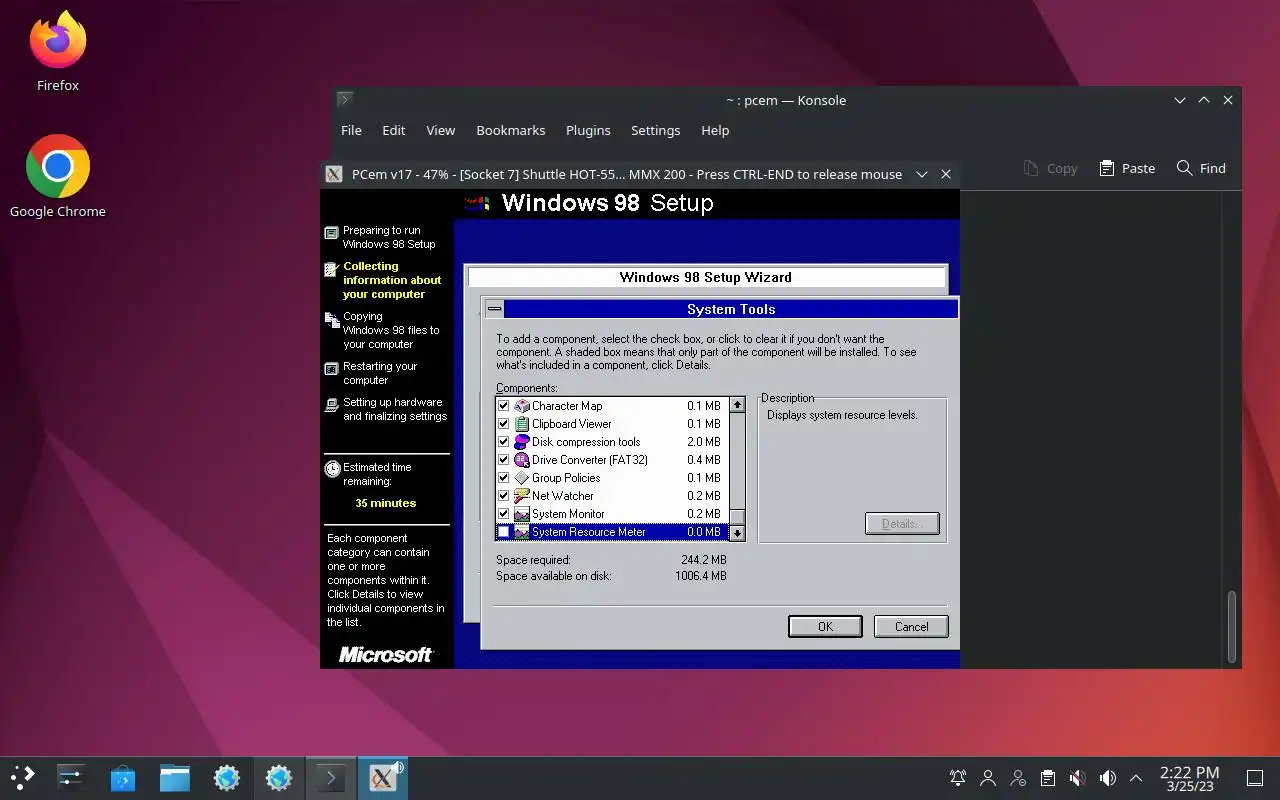Screen dimensions: 1280x800
Task: Click the user account tray icon
Action: 988,778
